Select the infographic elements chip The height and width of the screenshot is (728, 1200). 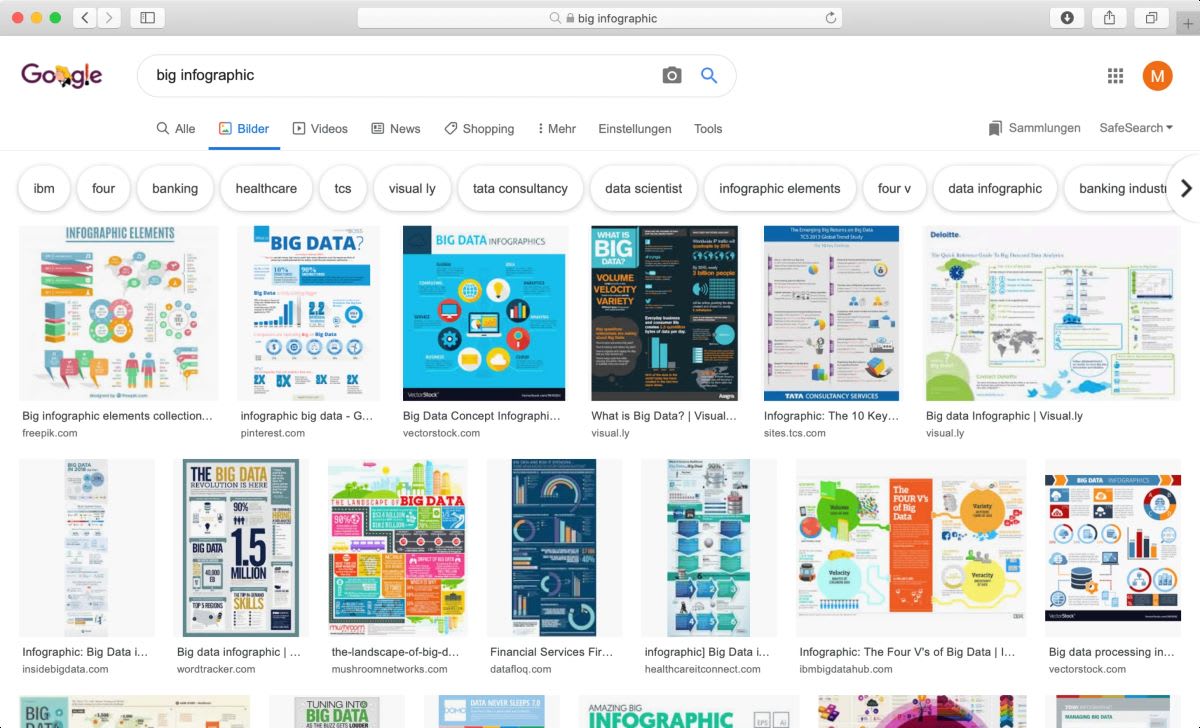click(780, 188)
